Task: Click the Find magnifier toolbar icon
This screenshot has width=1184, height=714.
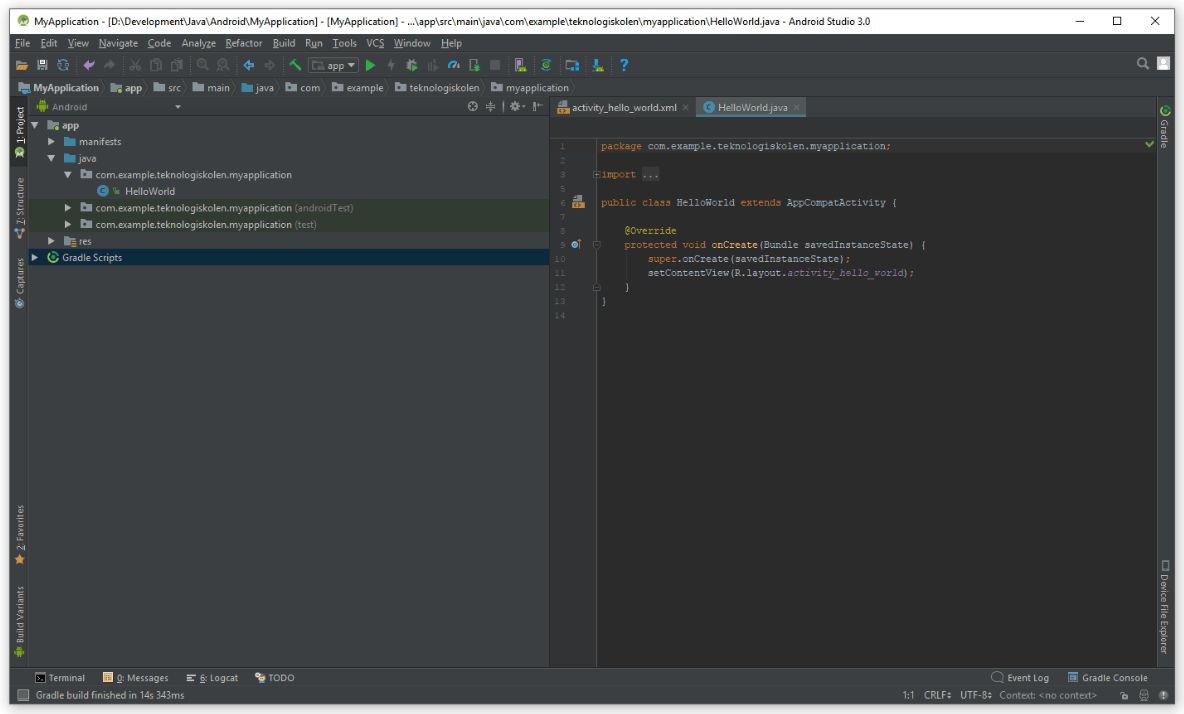Action: click(x=202, y=66)
